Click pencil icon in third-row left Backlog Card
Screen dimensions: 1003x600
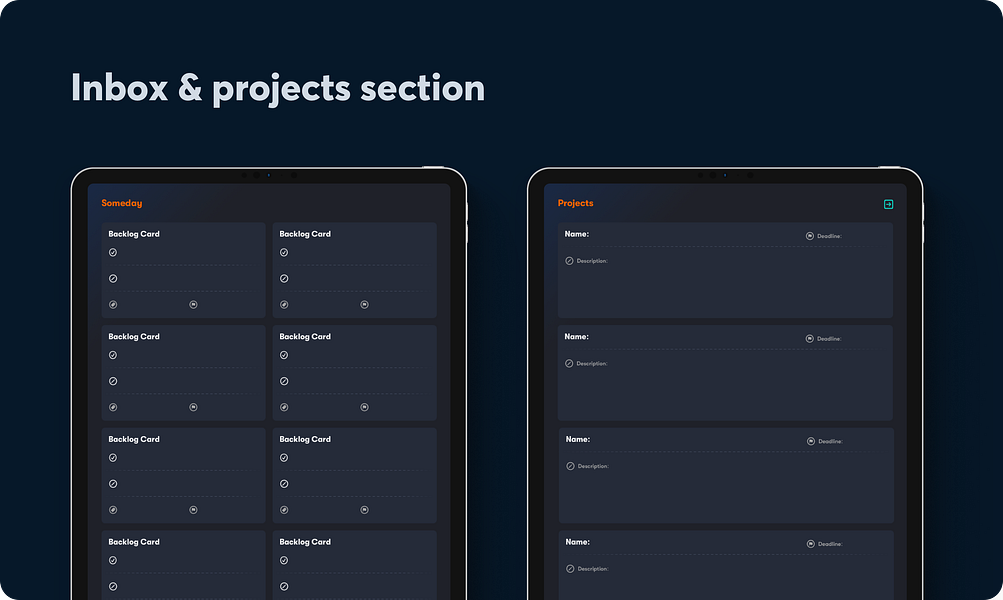(113, 484)
